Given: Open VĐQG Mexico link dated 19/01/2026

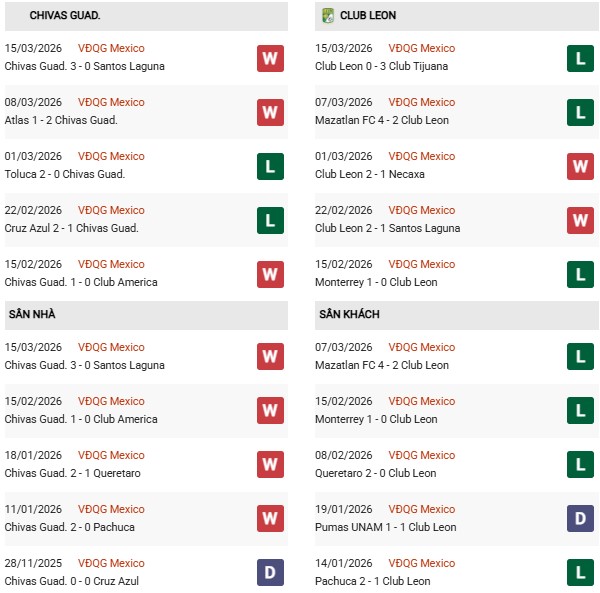Looking at the screenshot, I should tap(423, 509).
